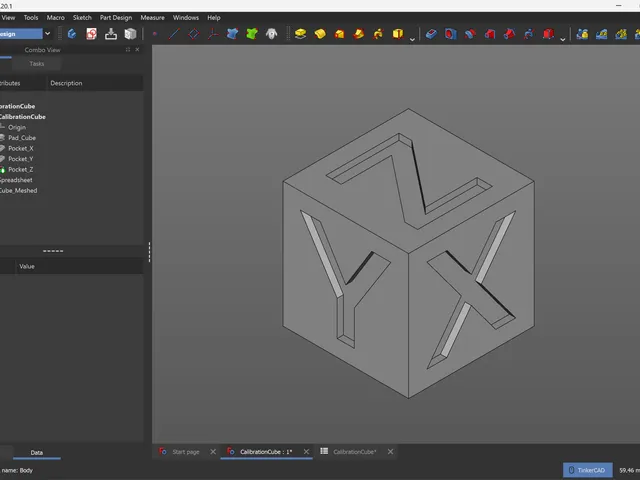Select the Additive loft tool
Screen dimensions: 640x480
[x=340, y=33]
